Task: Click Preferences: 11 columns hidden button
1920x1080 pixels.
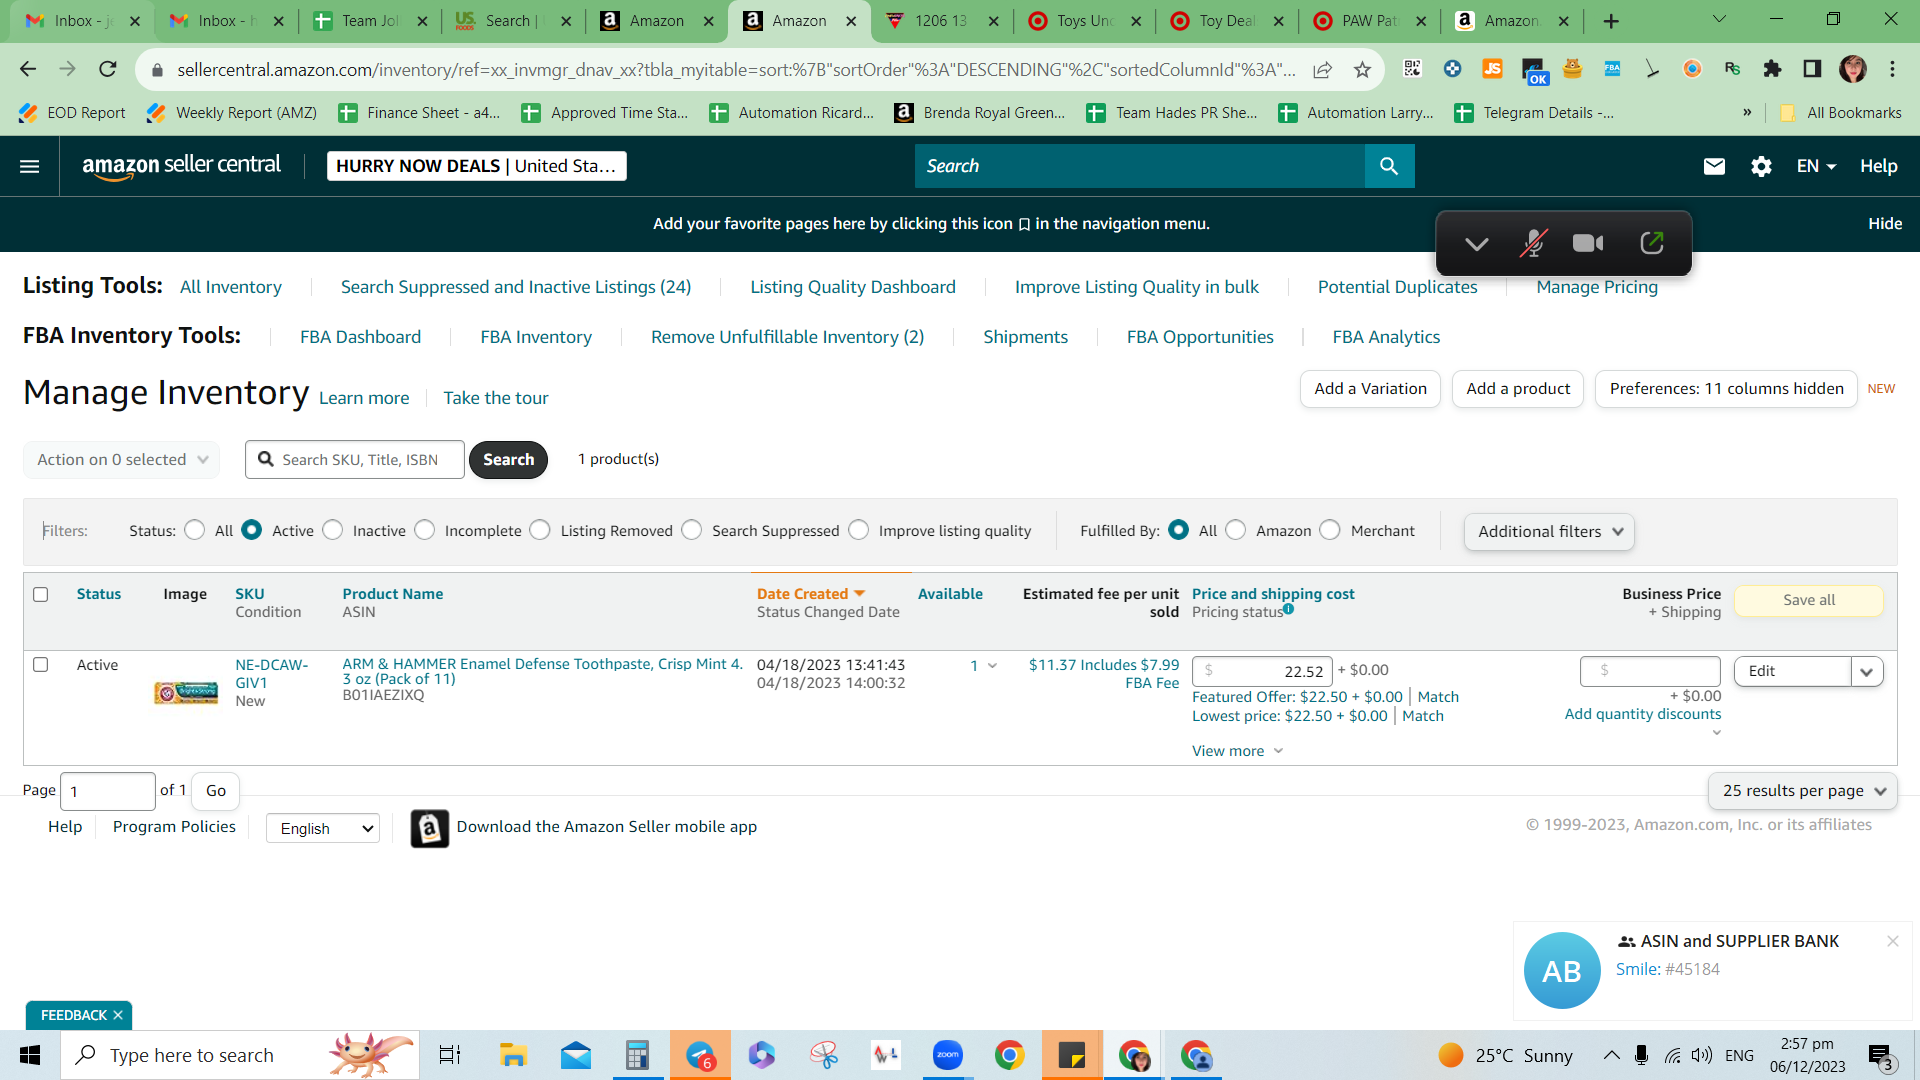Action: pos(1726,389)
